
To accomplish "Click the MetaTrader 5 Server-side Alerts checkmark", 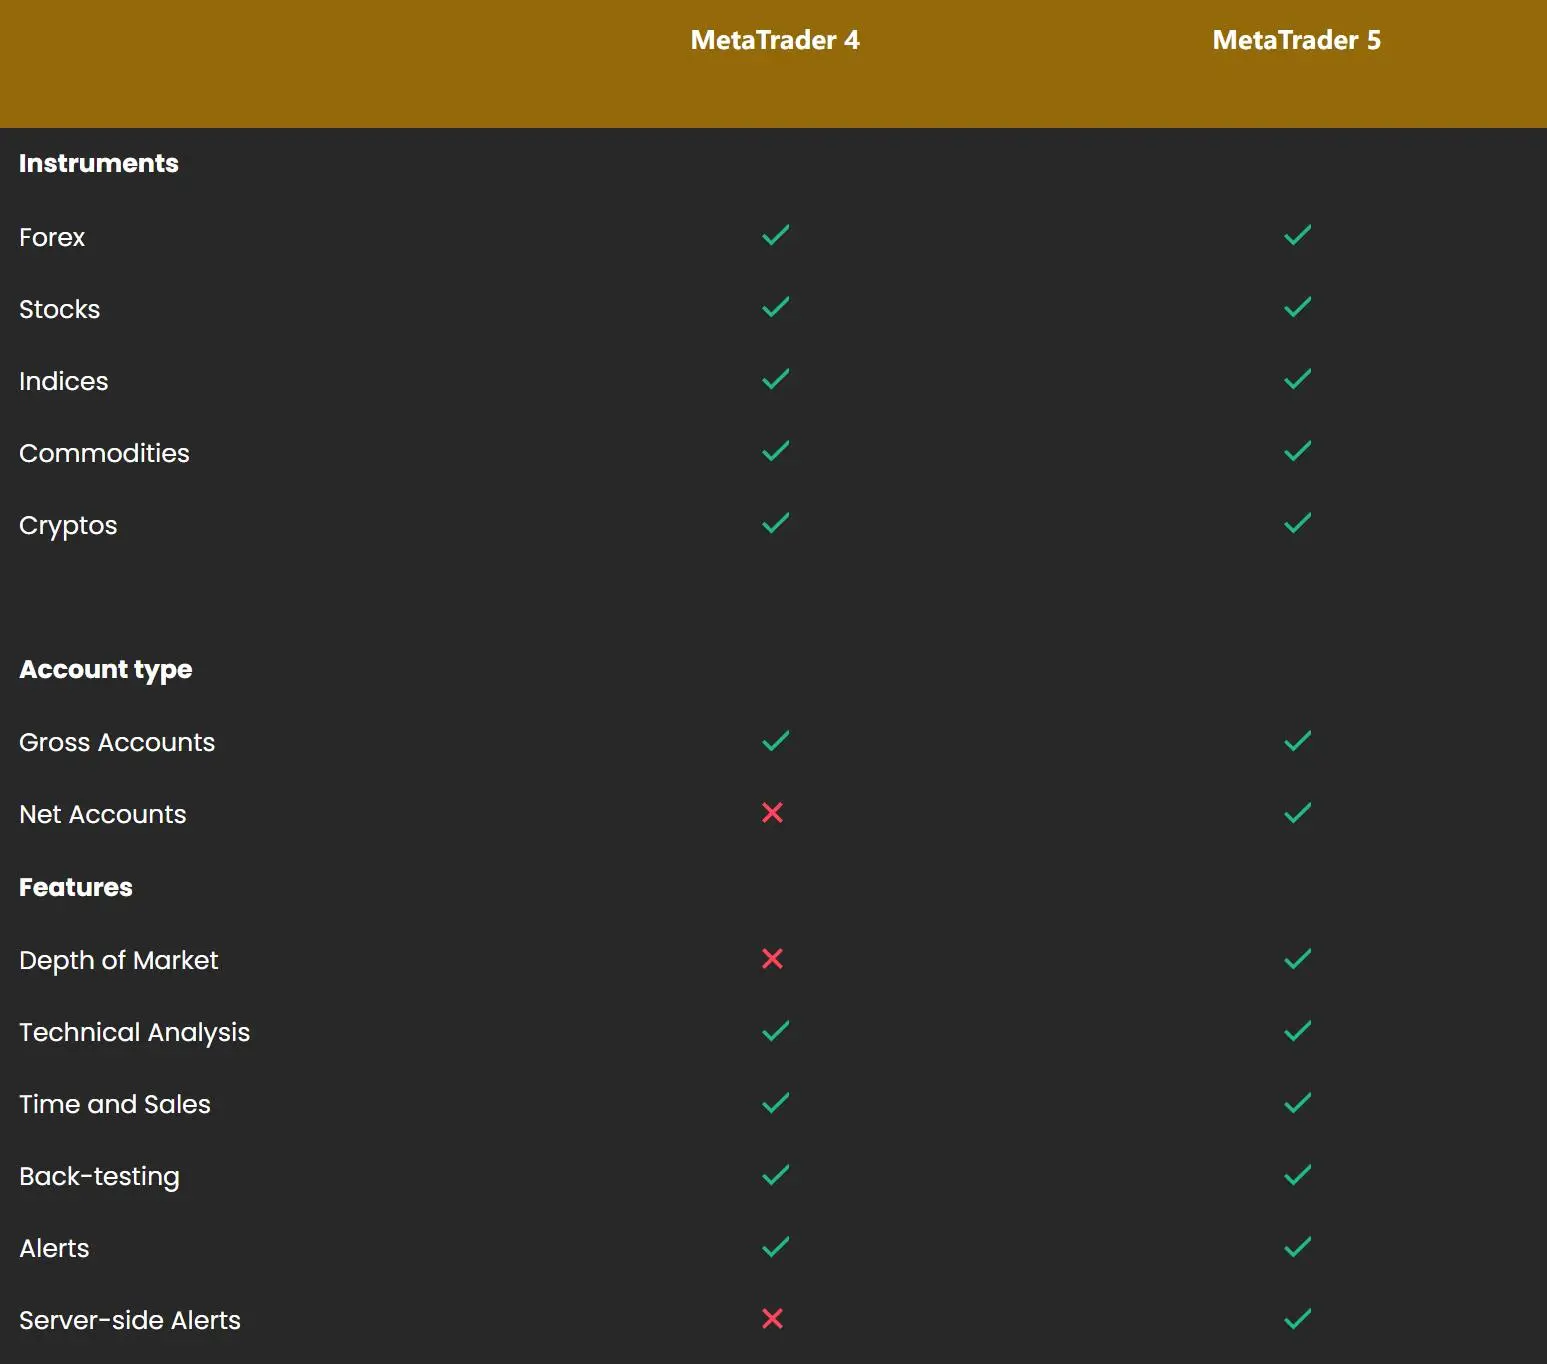I will click(x=1298, y=1319).
